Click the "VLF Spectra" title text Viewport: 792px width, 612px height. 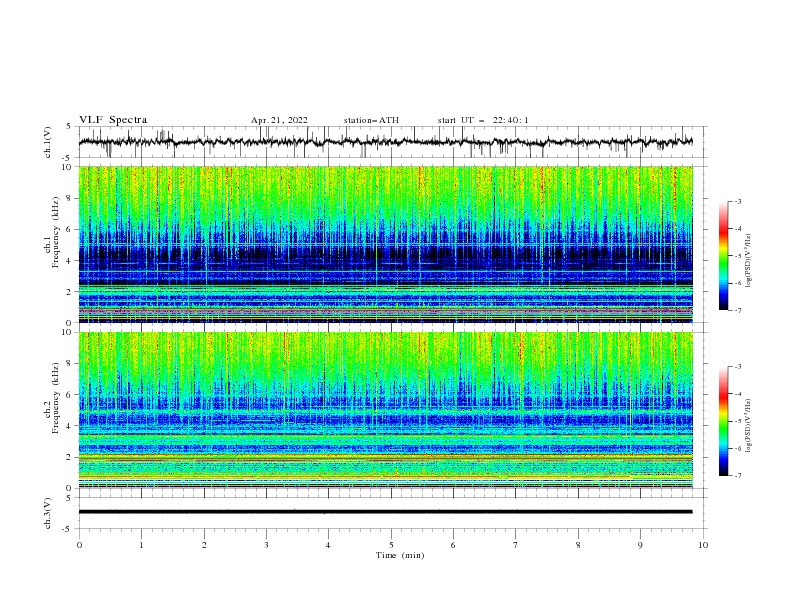[113, 120]
